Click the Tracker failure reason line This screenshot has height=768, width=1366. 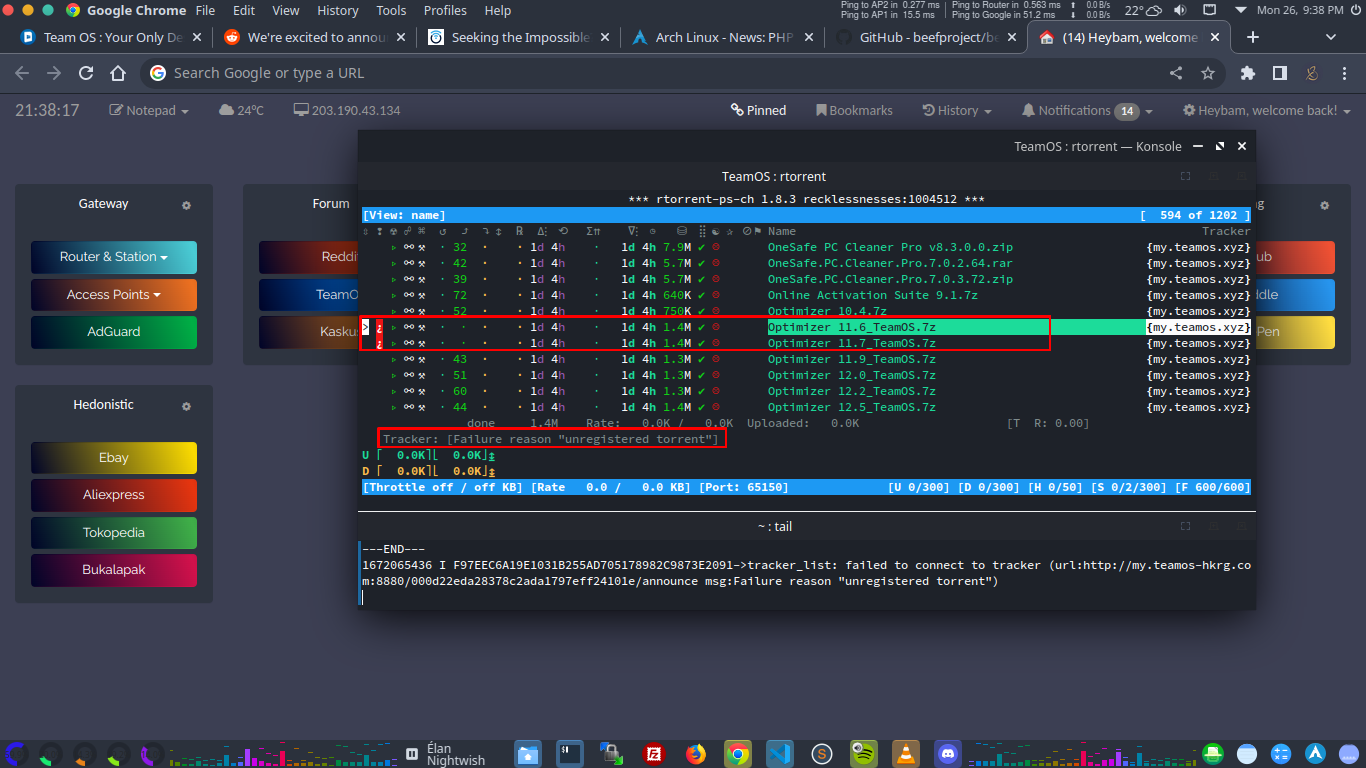coord(551,439)
